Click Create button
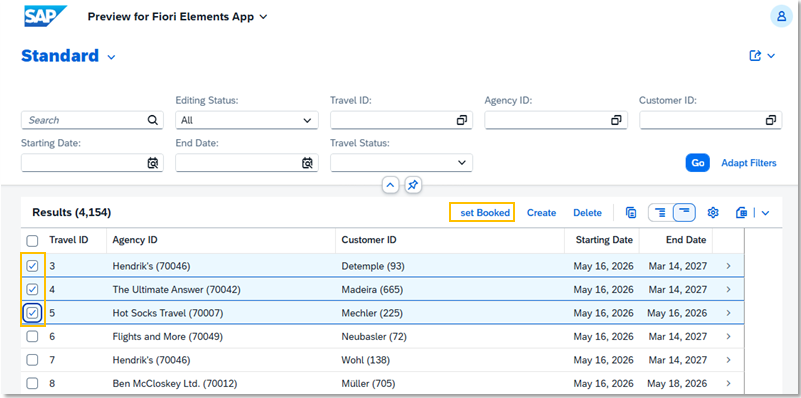The height and width of the screenshot is (398, 801). coord(541,213)
